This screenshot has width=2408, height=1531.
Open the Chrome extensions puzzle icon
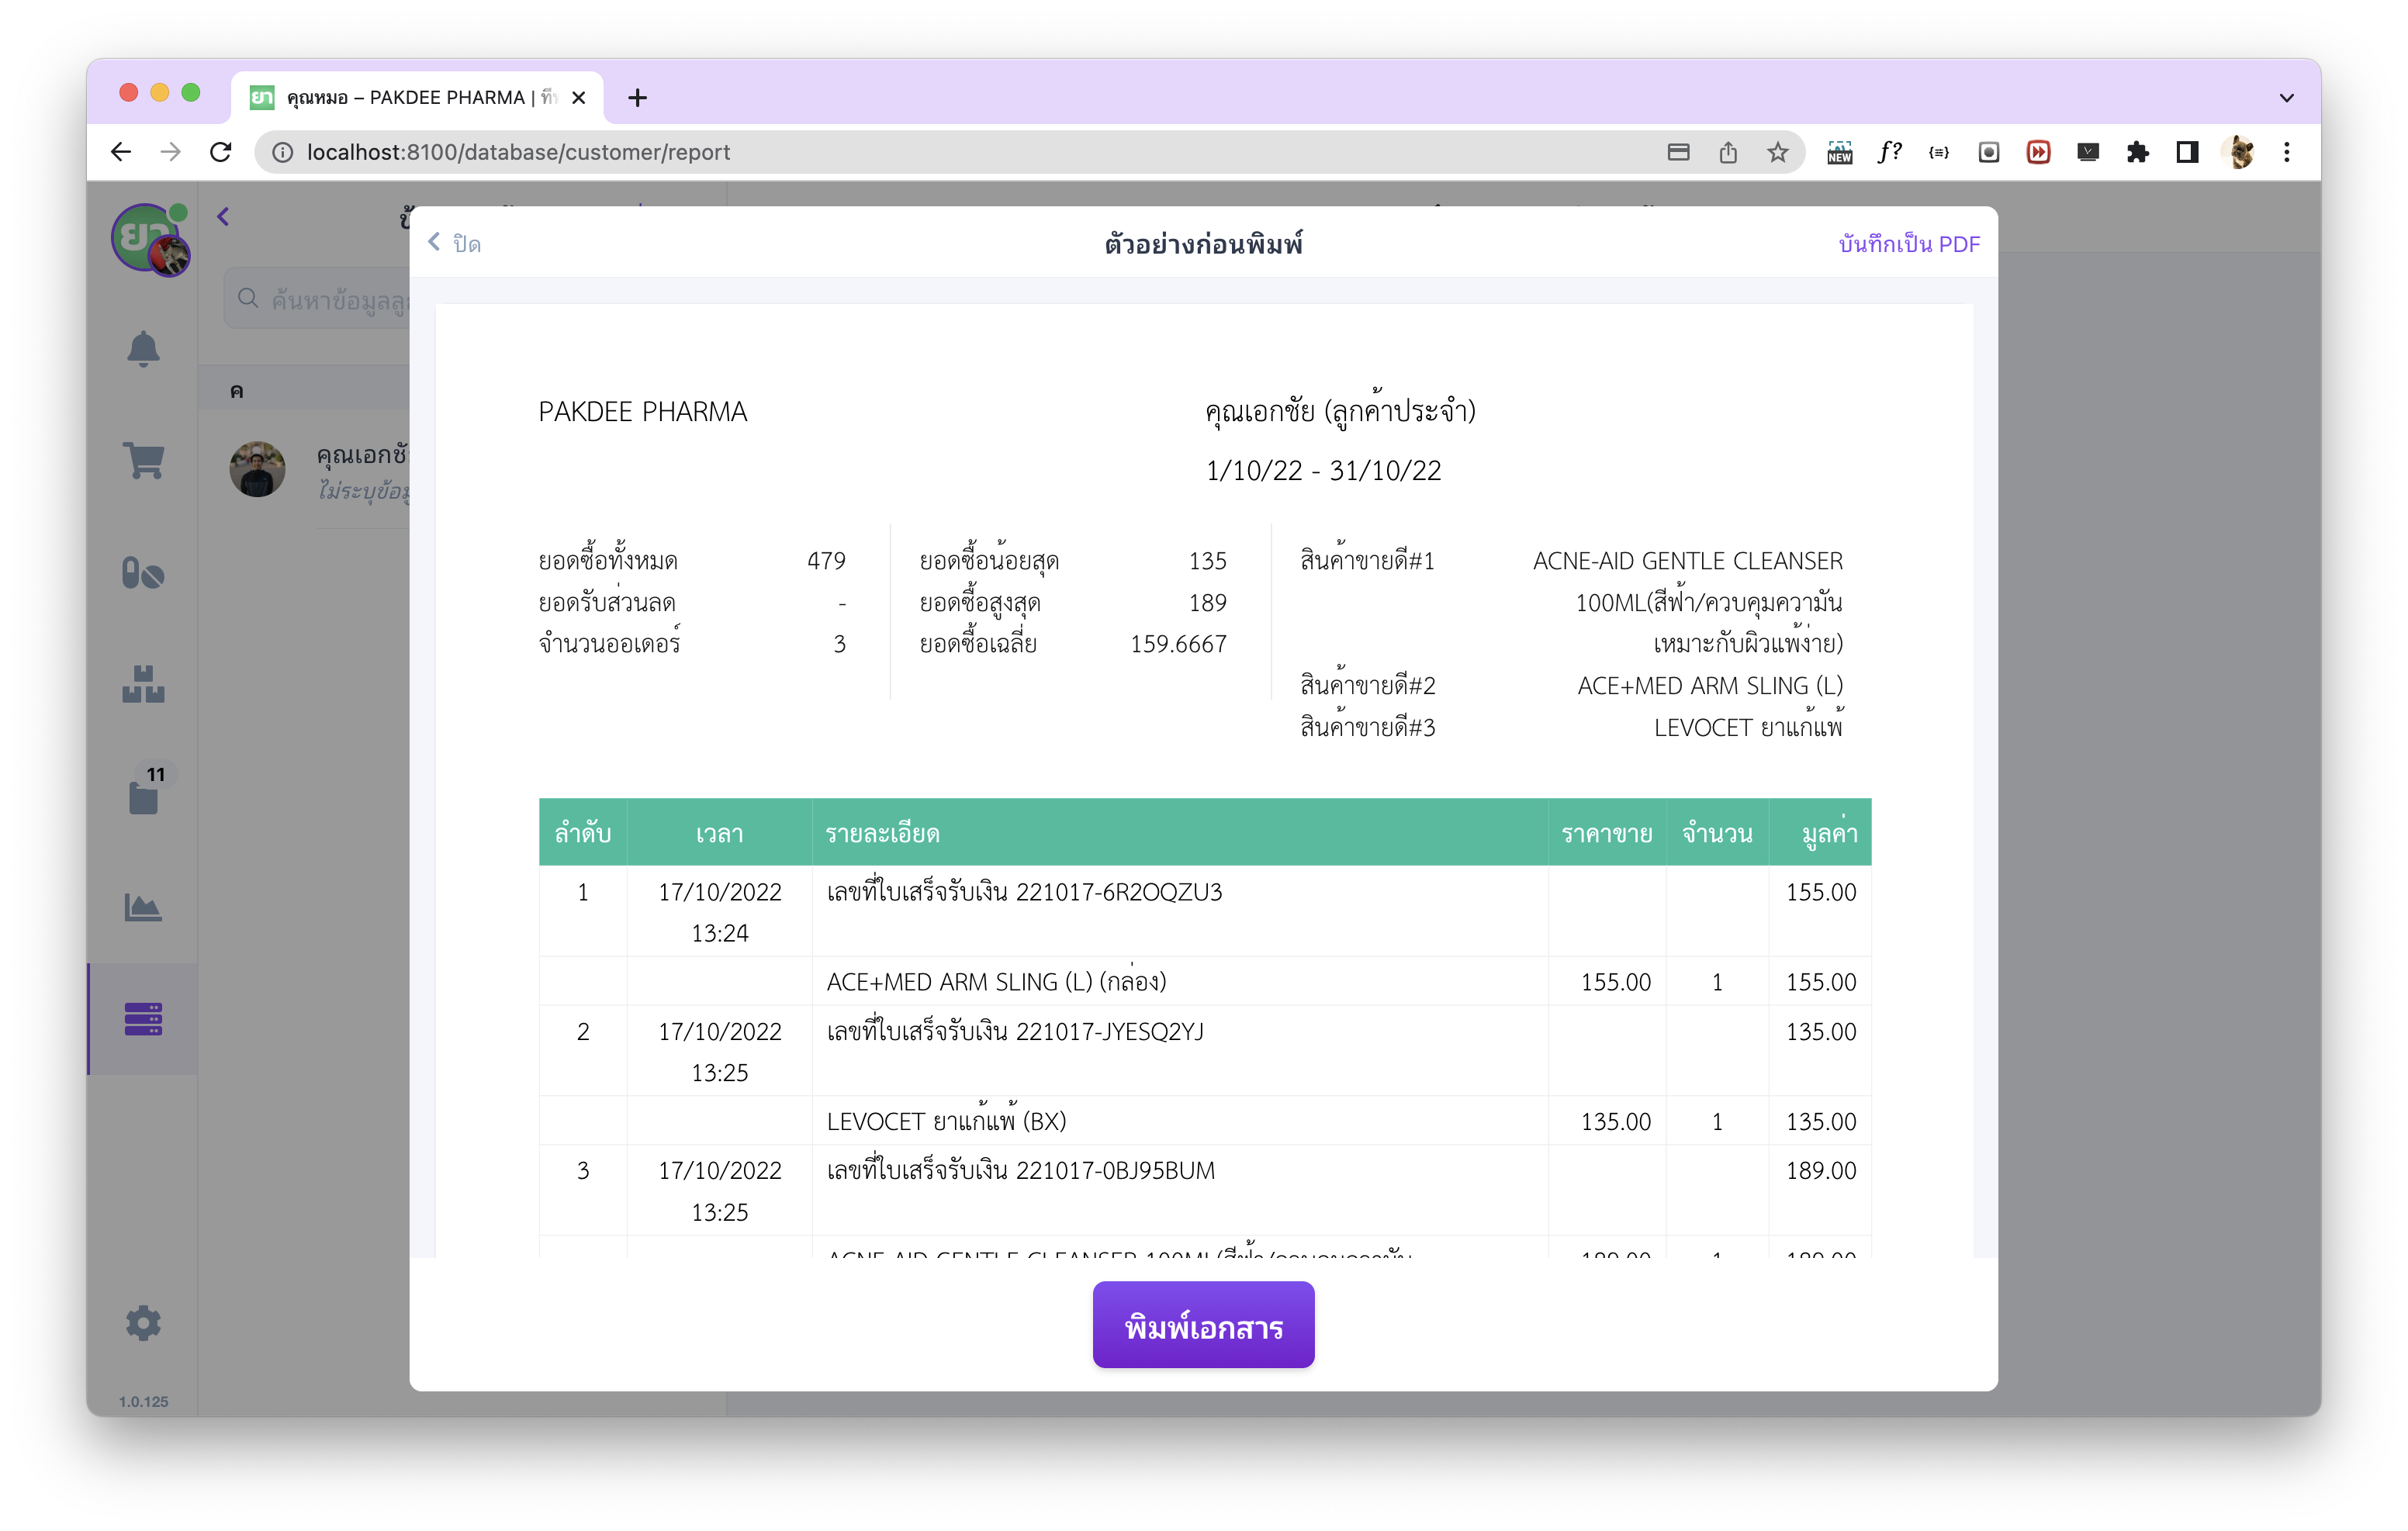coord(2137,152)
